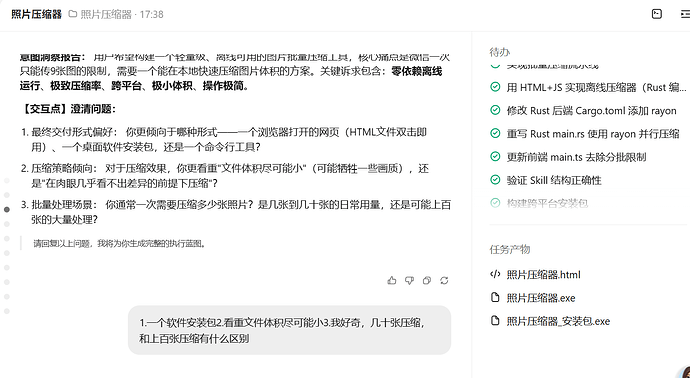Click the 【交互点】澄清问题 heading
This screenshot has width=690, height=378.
pyautogui.click(x=68, y=109)
